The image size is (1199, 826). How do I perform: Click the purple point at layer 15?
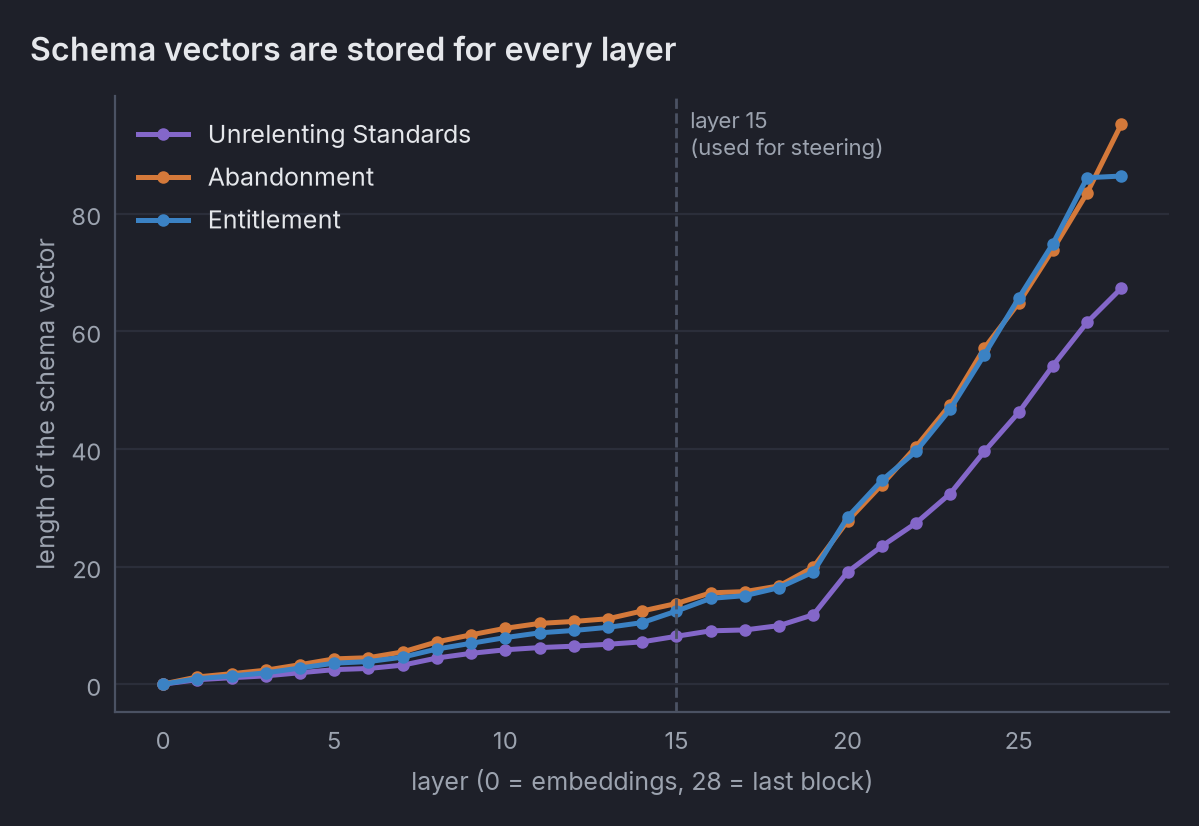(676, 636)
